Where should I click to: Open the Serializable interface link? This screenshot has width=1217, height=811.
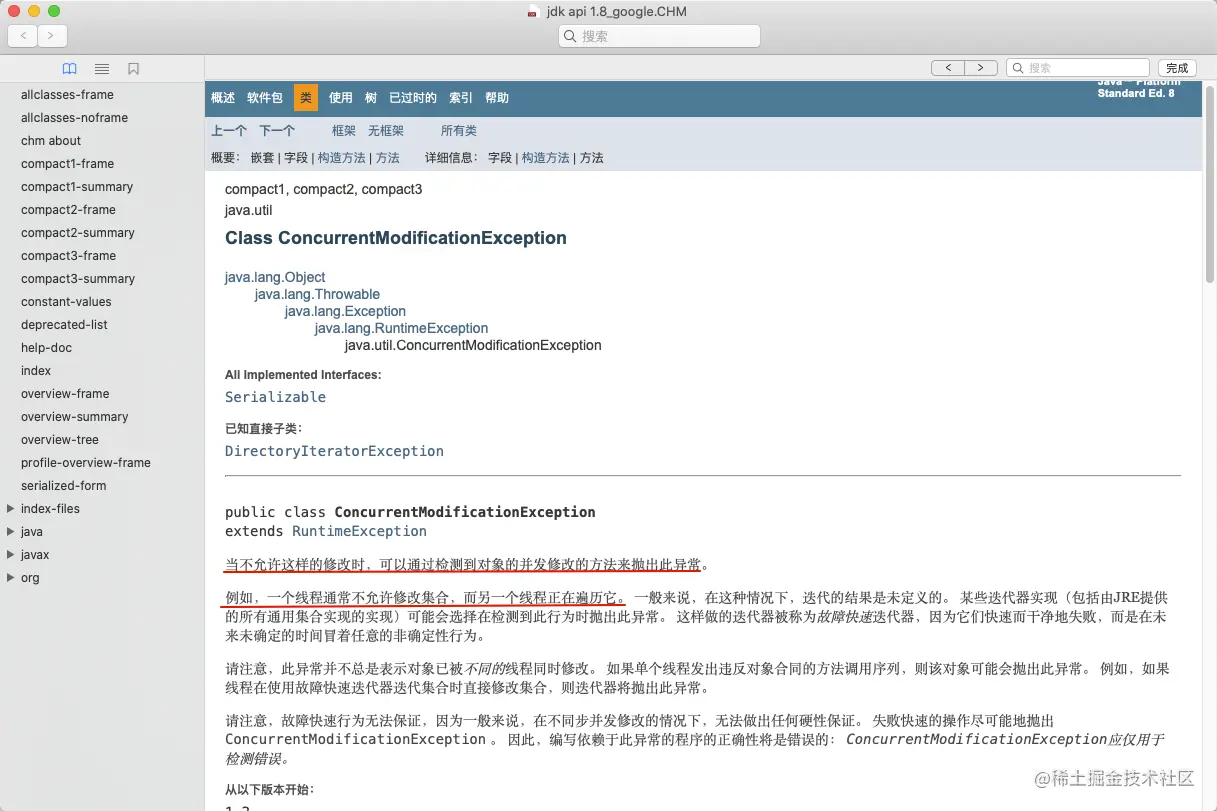point(275,397)
